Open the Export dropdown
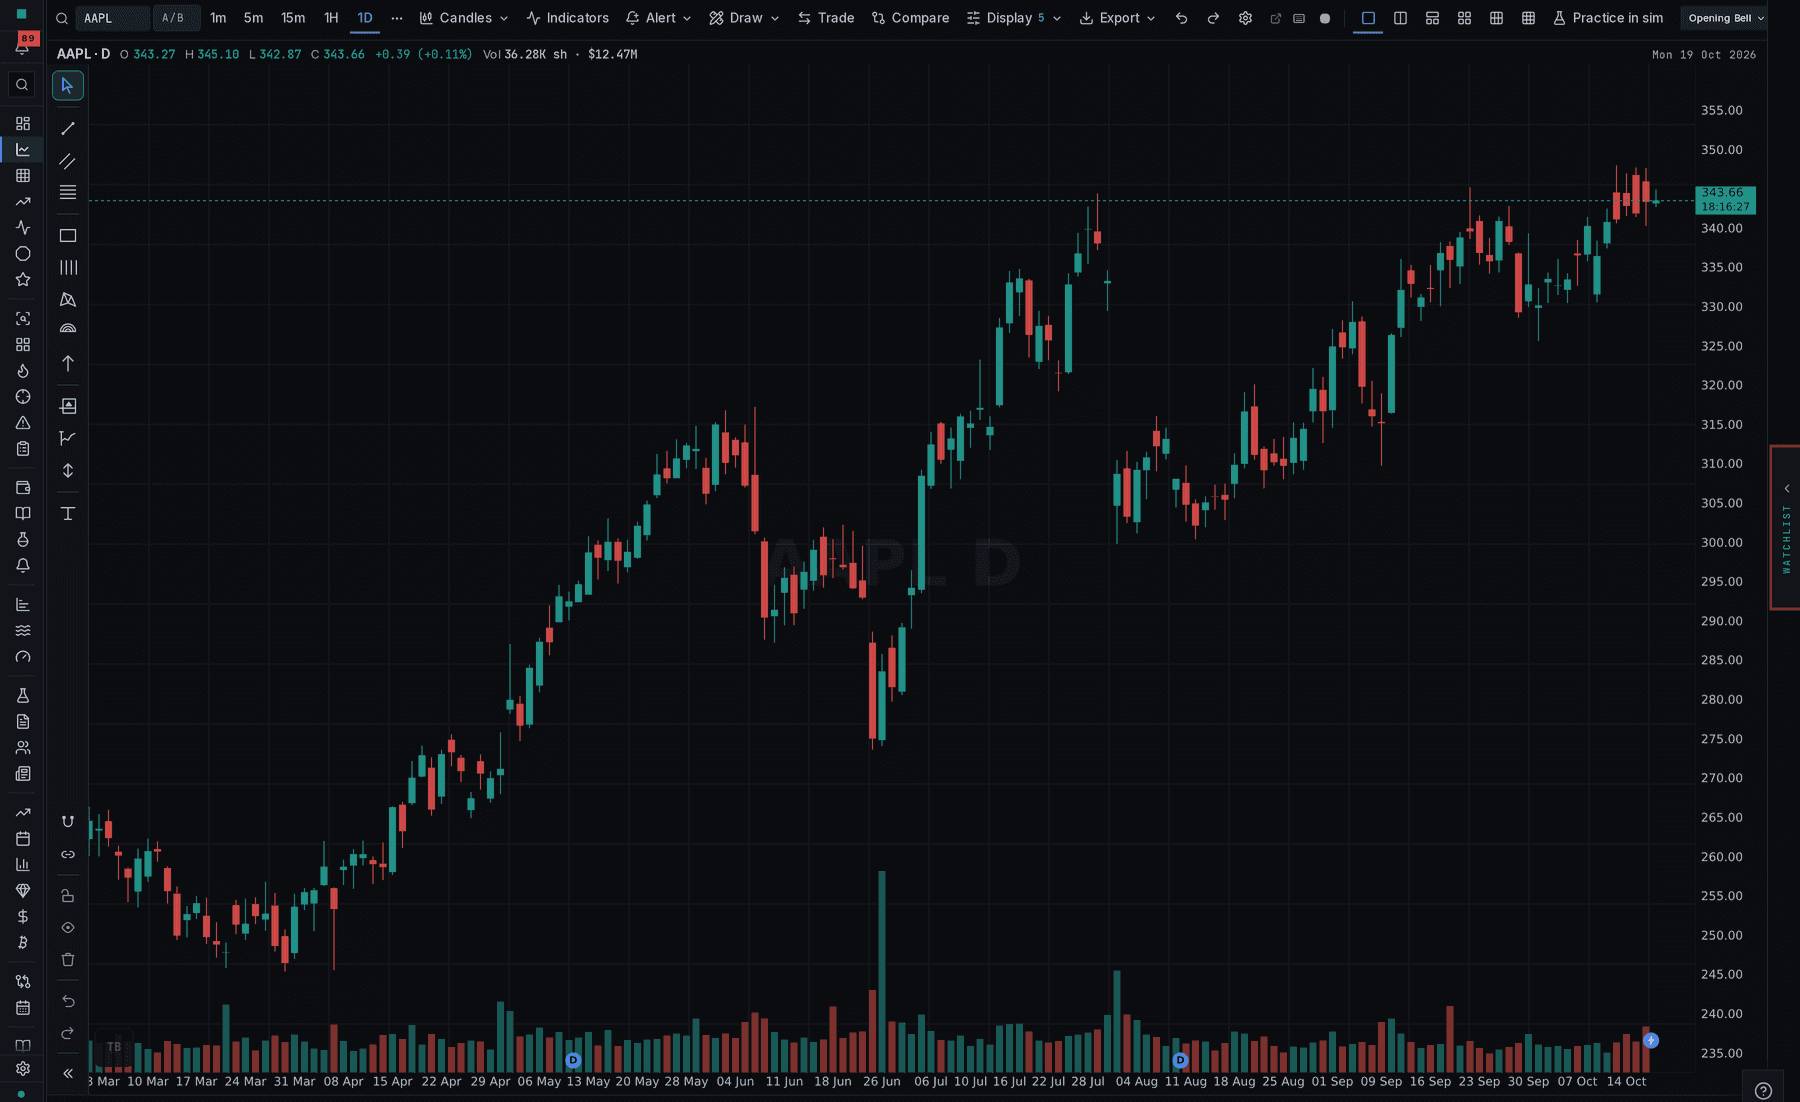 click(1118, 18)
